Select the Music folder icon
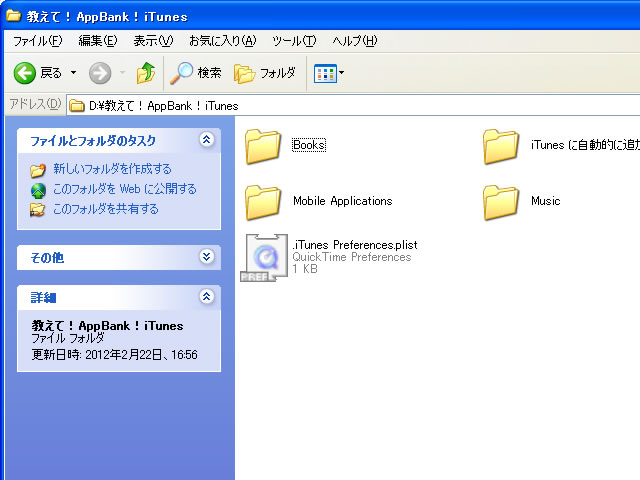This screenshot has height=480, width=640. 501,202
